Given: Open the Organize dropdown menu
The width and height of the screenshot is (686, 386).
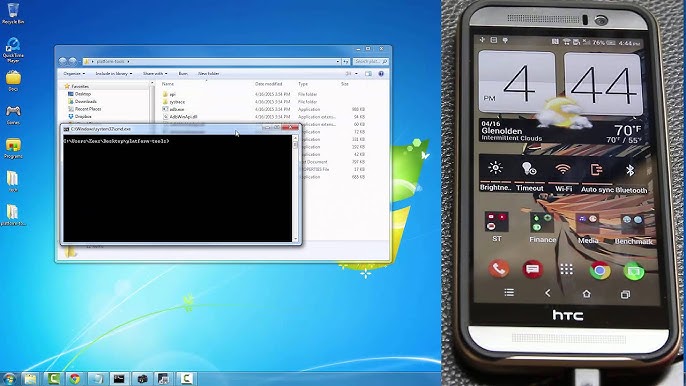Looking at the screenshot, I should [x=74, y=74].
